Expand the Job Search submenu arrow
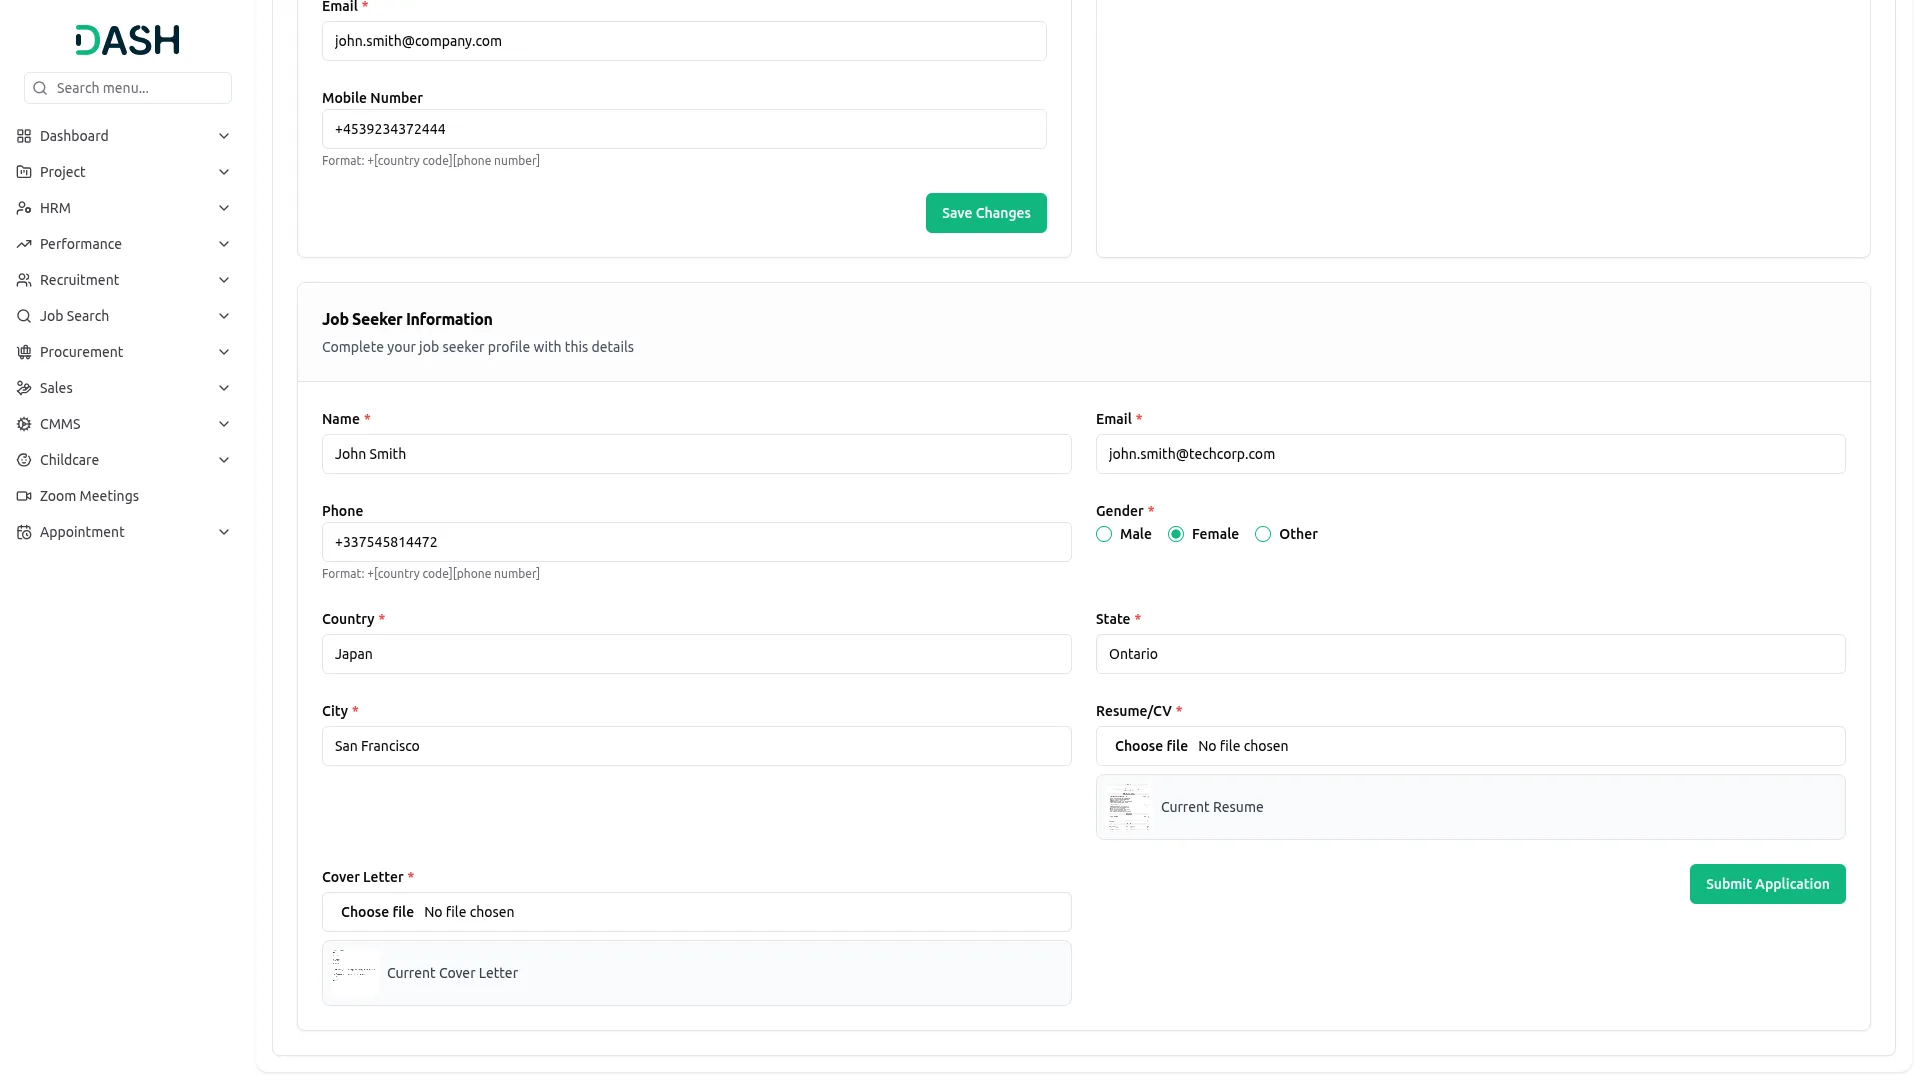1920x1080 pixels. (x=224, y=316)
